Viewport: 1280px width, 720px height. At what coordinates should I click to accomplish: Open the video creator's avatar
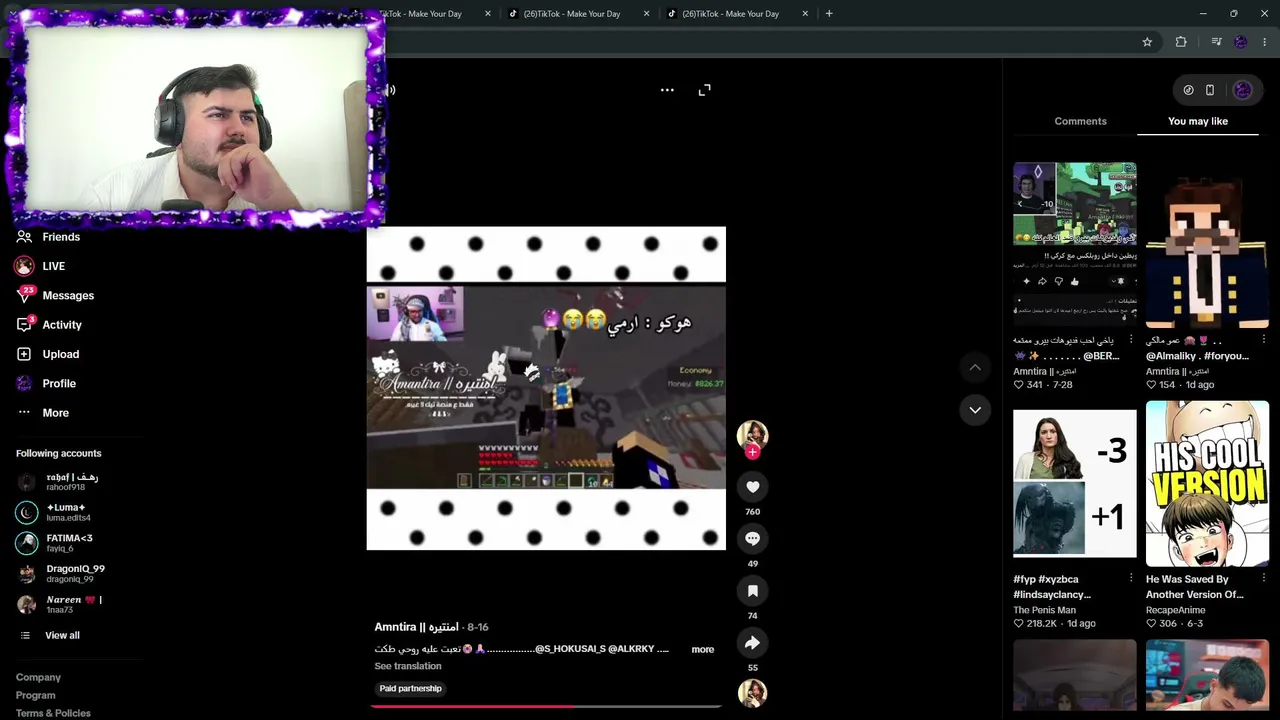pyautogui.click(x=752, y=434)
